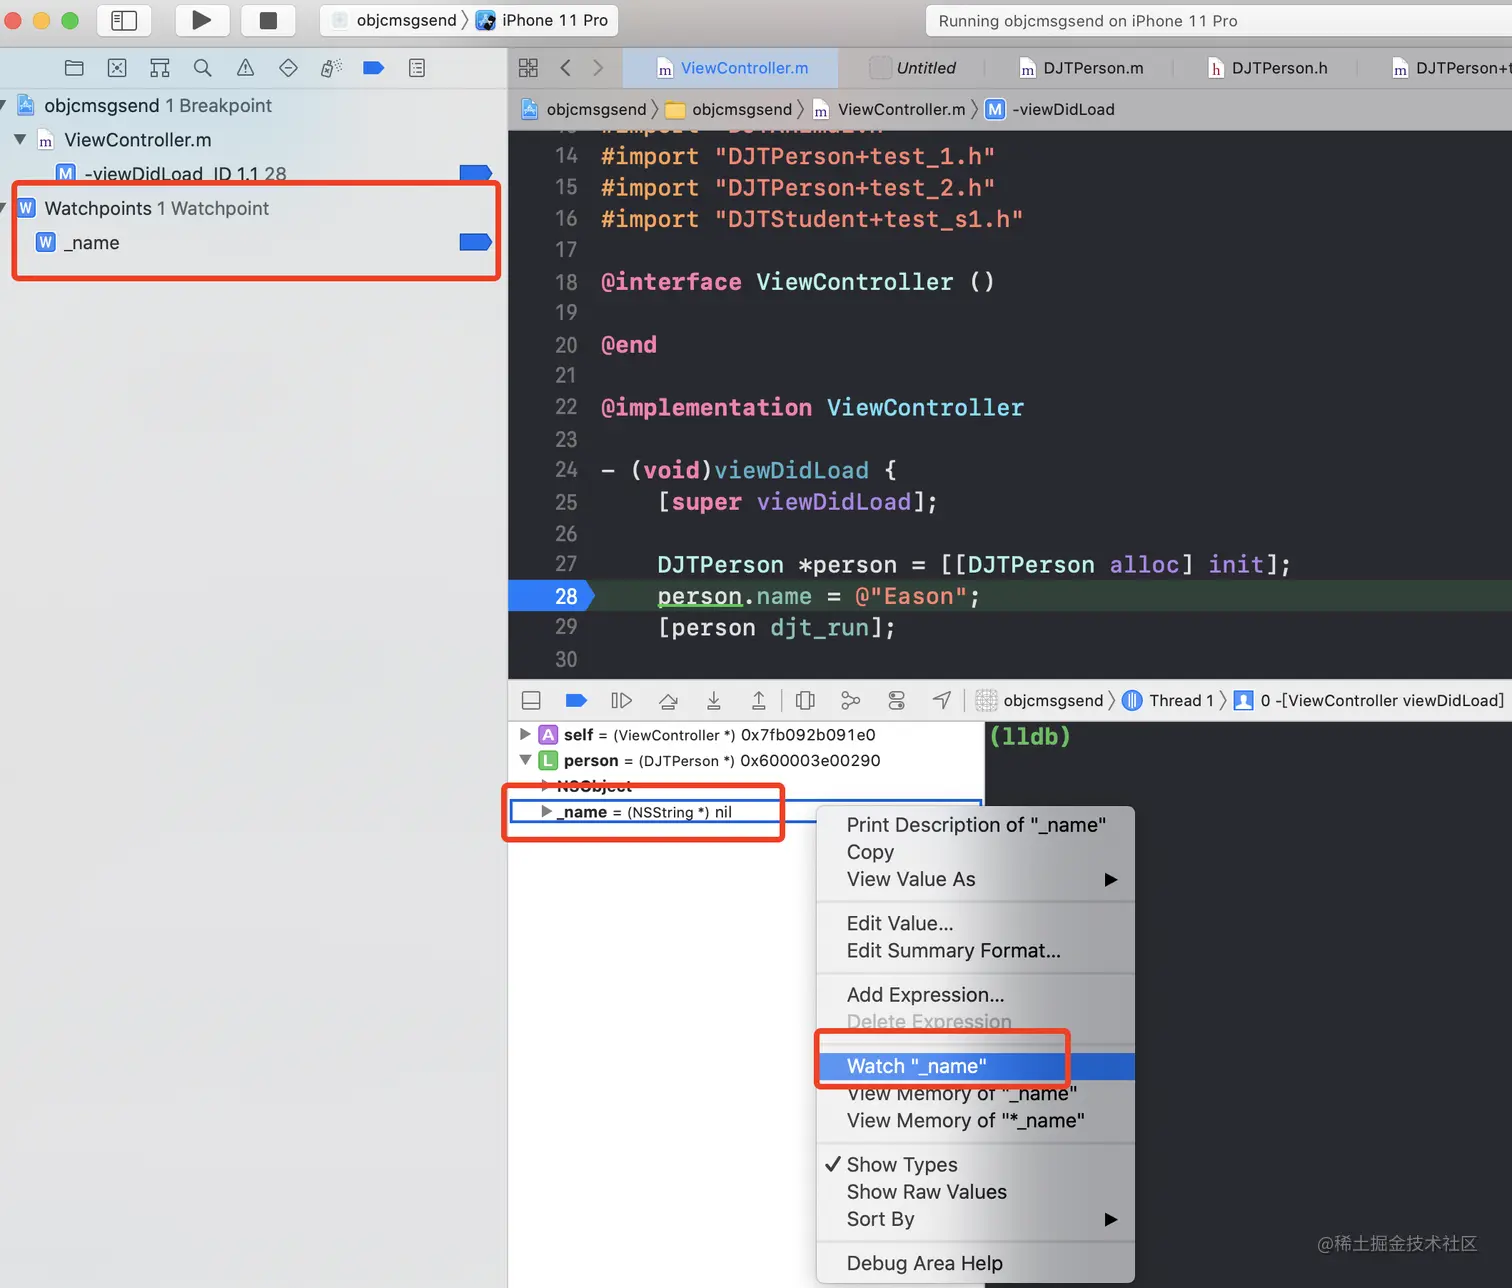1512x1288 pixels.
Task: Choose Edit Summary Format...
Action: 976,950
